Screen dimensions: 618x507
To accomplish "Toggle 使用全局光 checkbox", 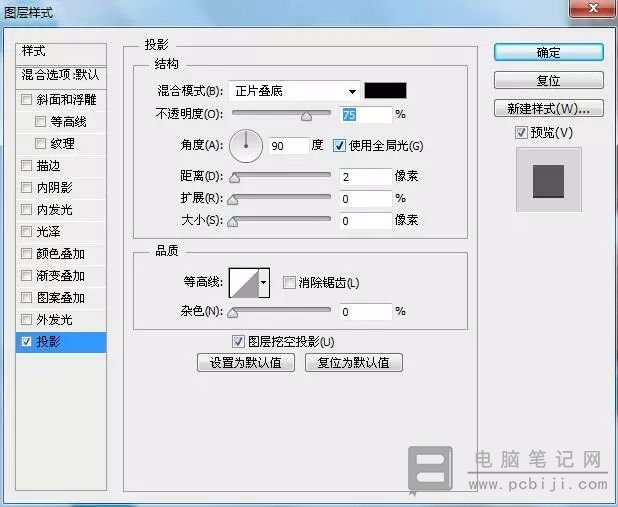I will pyautogui.click(x=339, y=146).
